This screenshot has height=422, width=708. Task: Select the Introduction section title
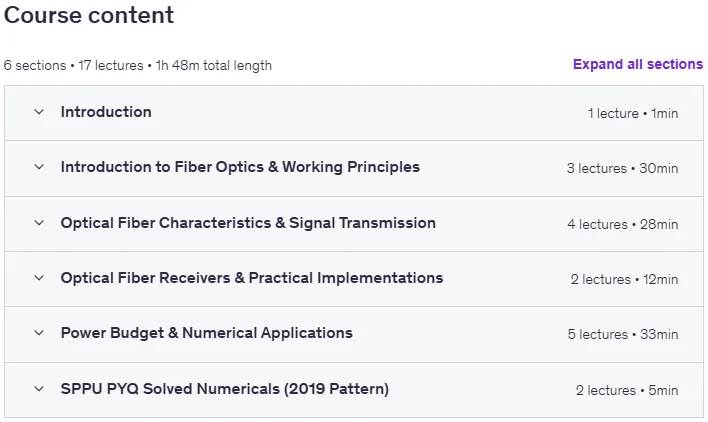coord(106,112)
